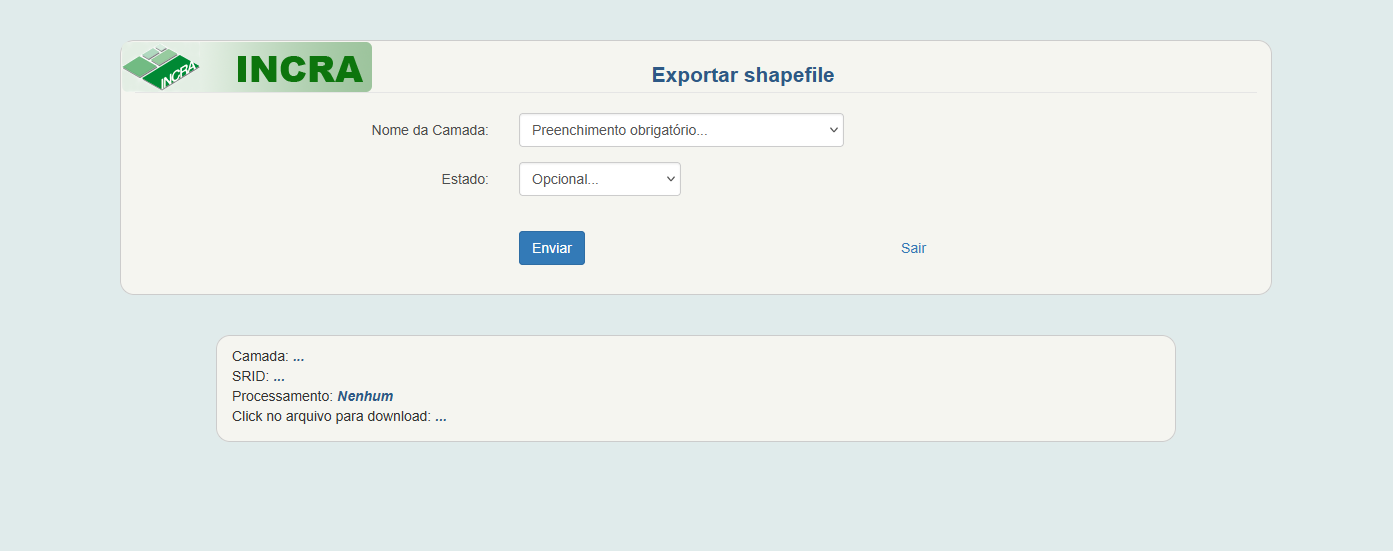Image resolution: width=1393 pixels, height=551 pixels.
Task: Select the Preenchimento obrigatório placeholder text
Action: (620, 130)
